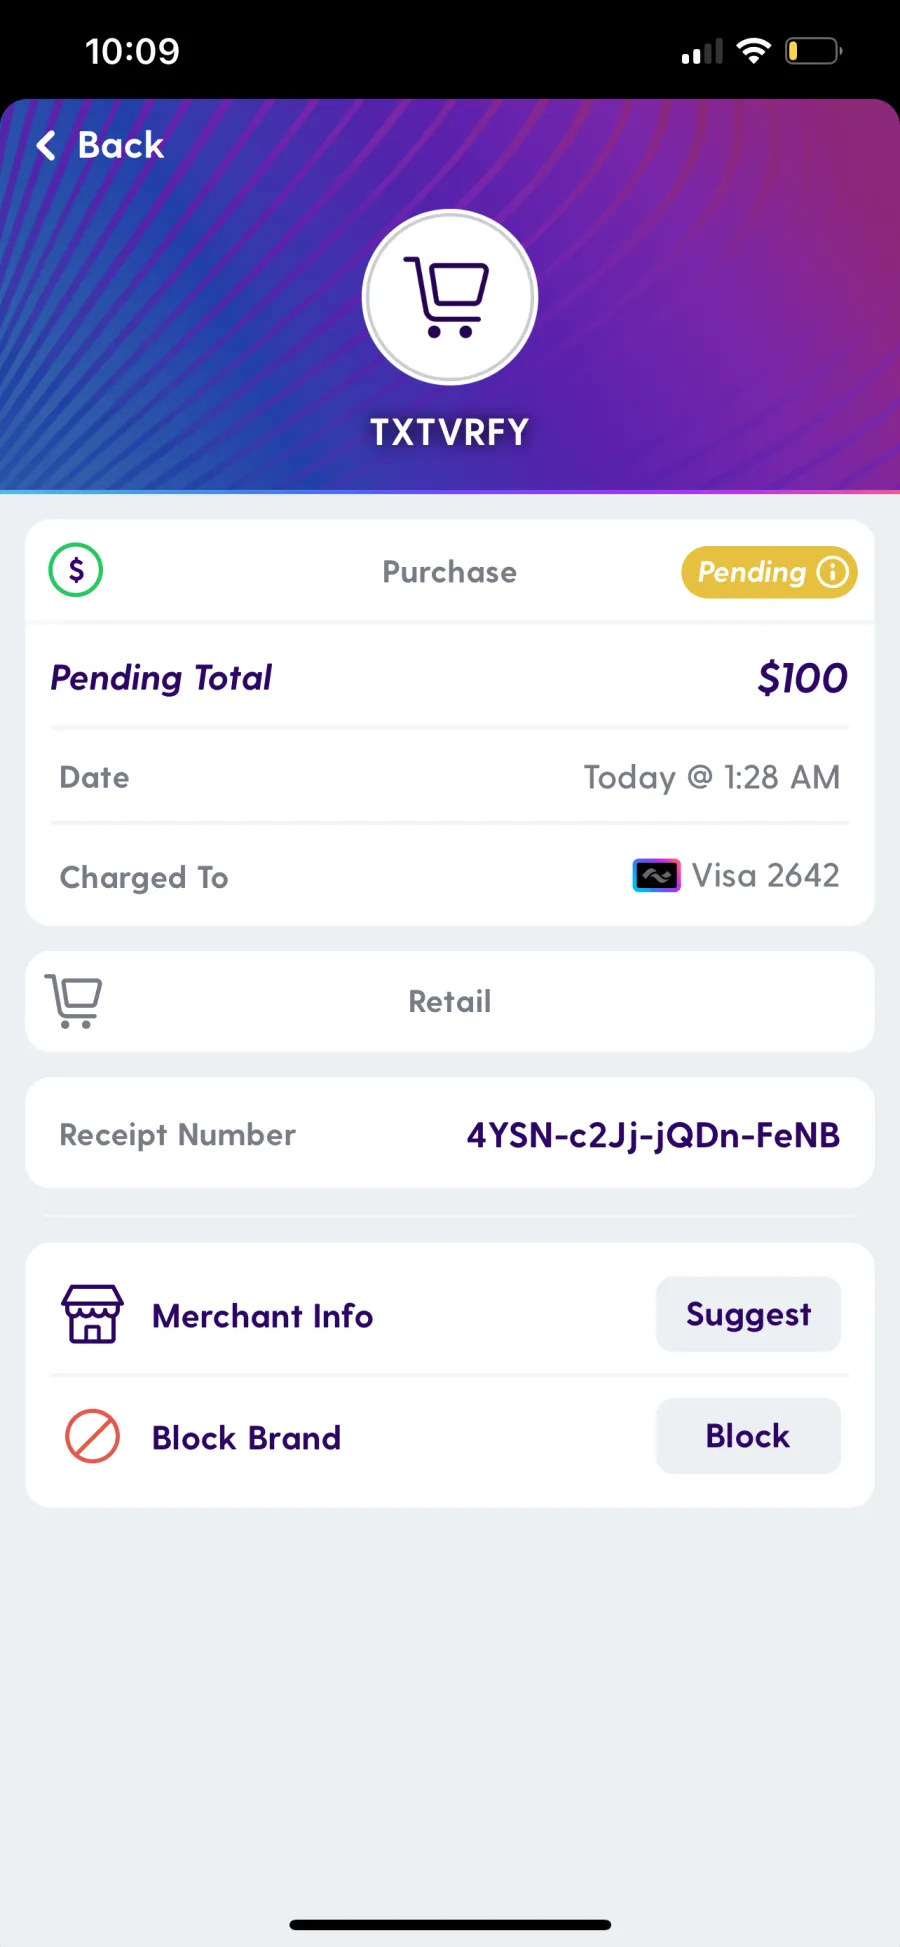Open the Pending status info icon
900x1947 pixels.
[x=832, y=572]
